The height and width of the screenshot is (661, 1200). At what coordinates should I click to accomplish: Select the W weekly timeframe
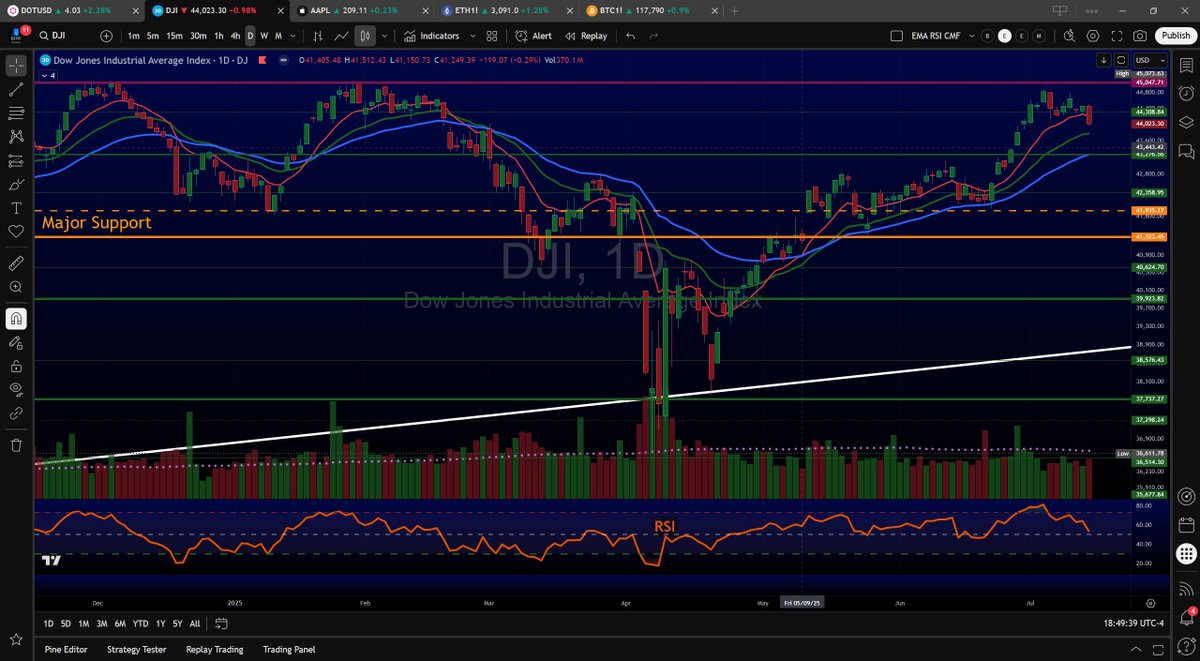tap(264, 36)
